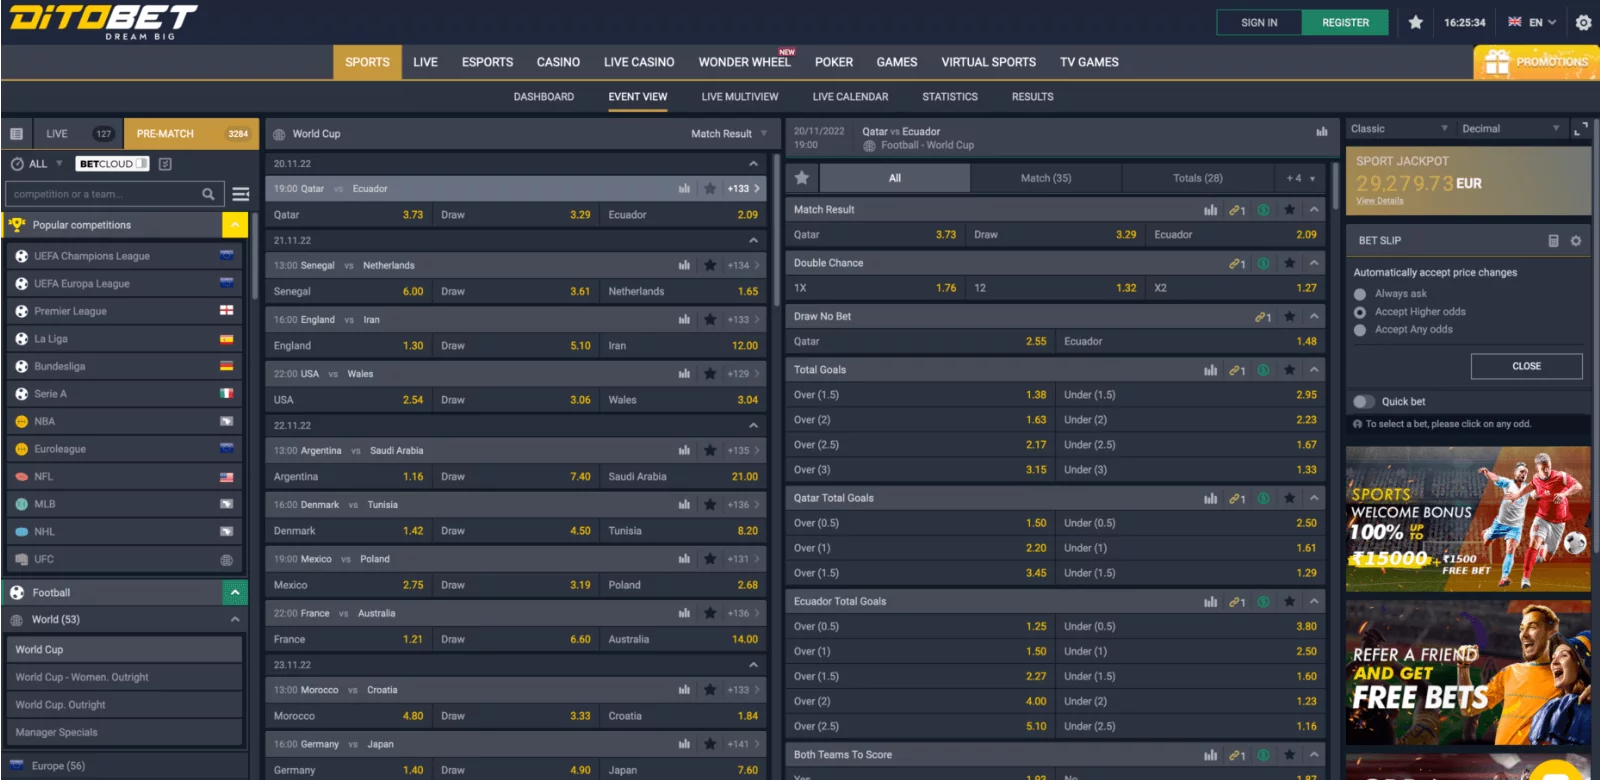Favorite the Both Teams To Score market star

pos(1290,755)
